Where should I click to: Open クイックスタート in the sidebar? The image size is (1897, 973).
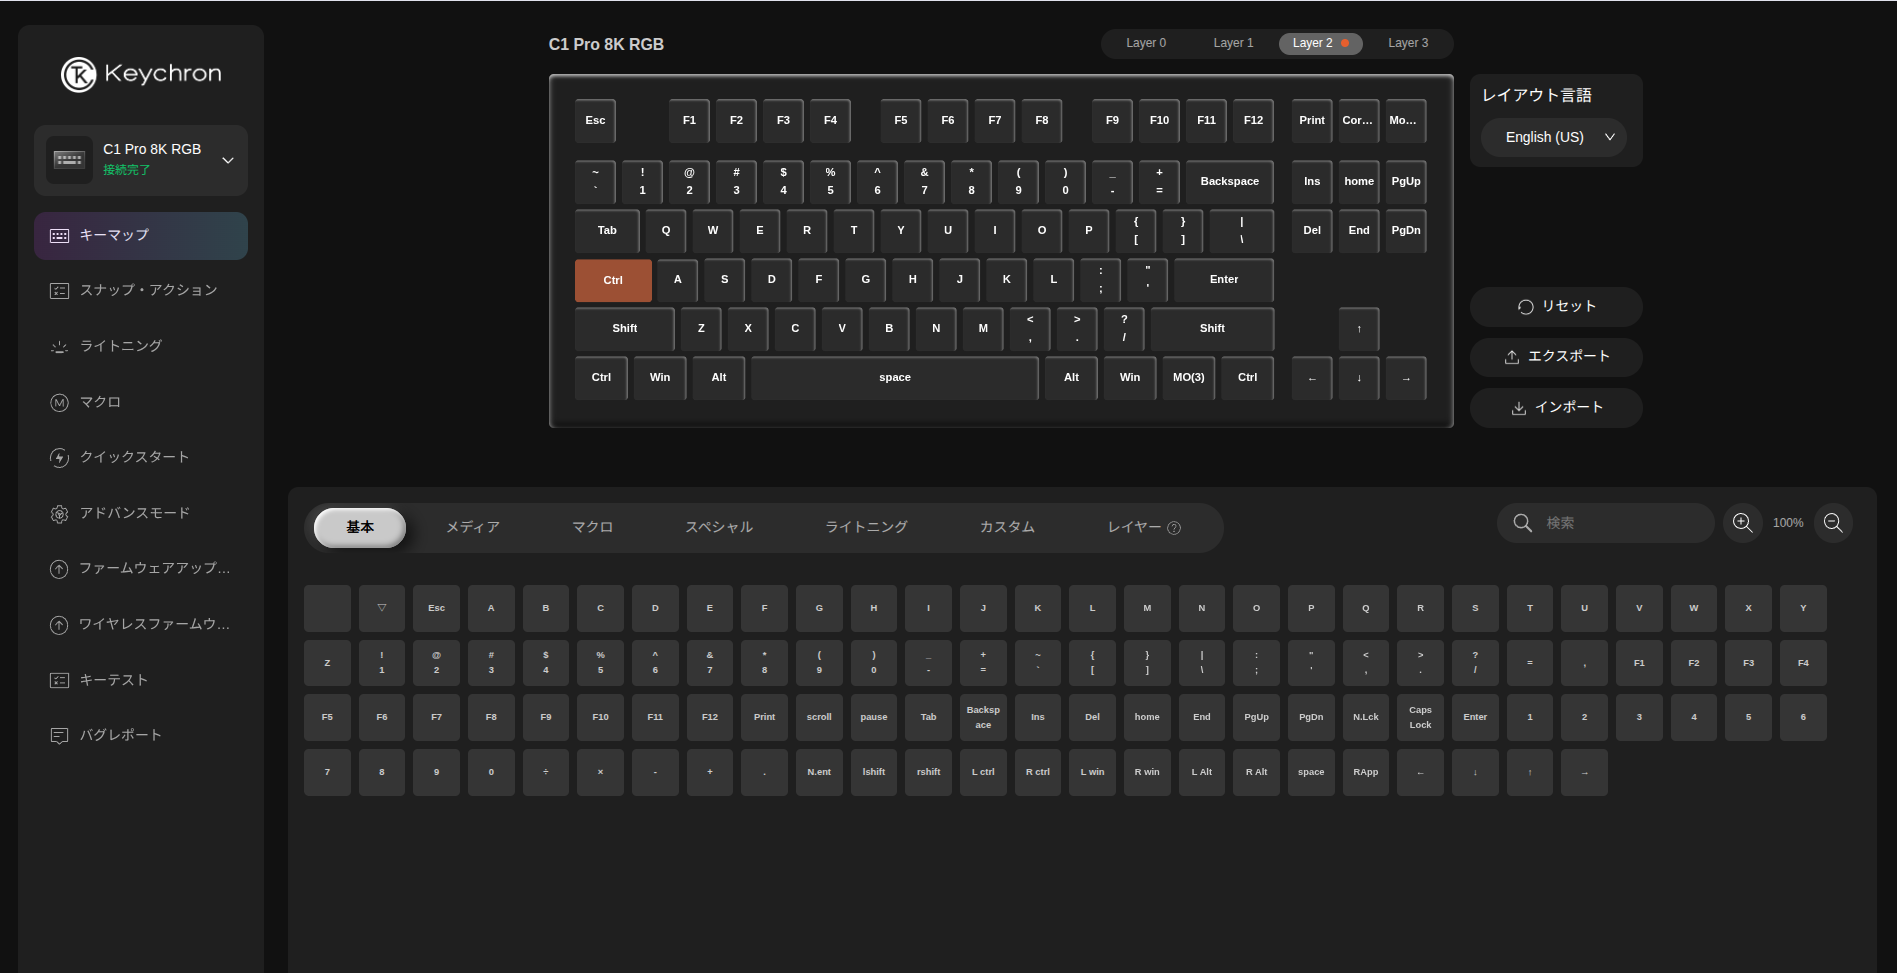(134, 457)
